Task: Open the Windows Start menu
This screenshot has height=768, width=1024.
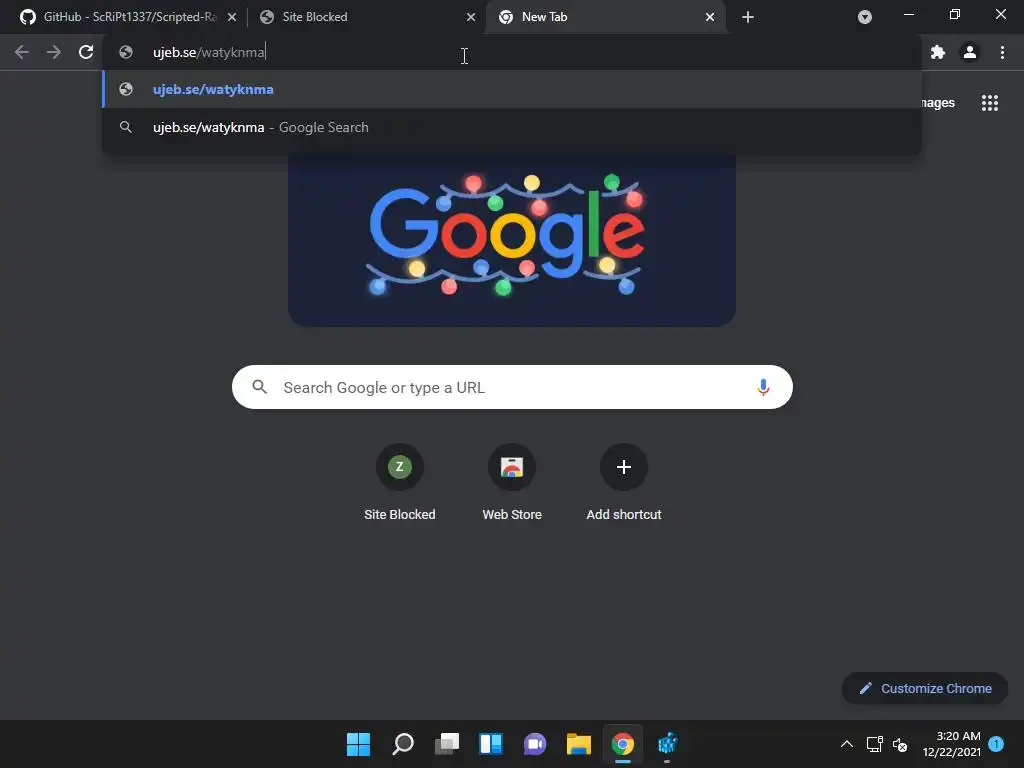Action: [359, 744]
